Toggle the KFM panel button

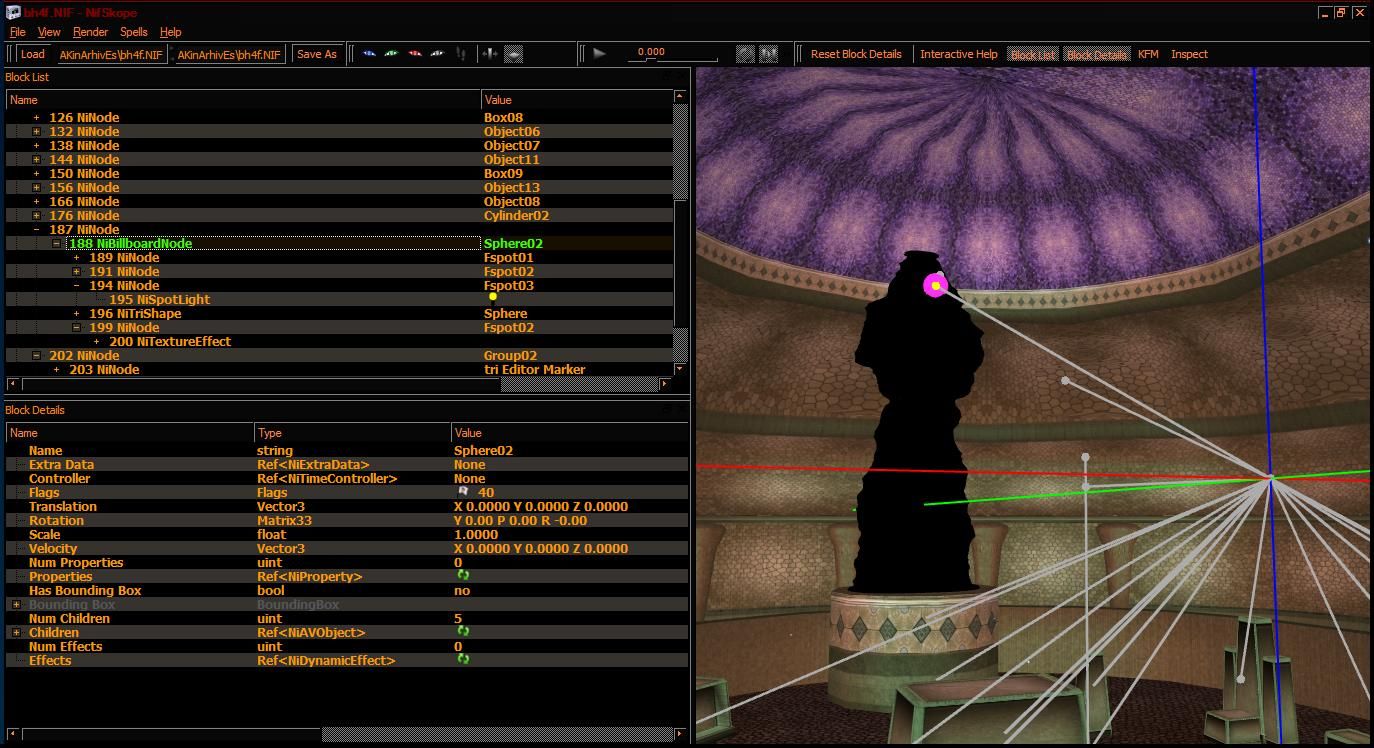(1148, 54)
